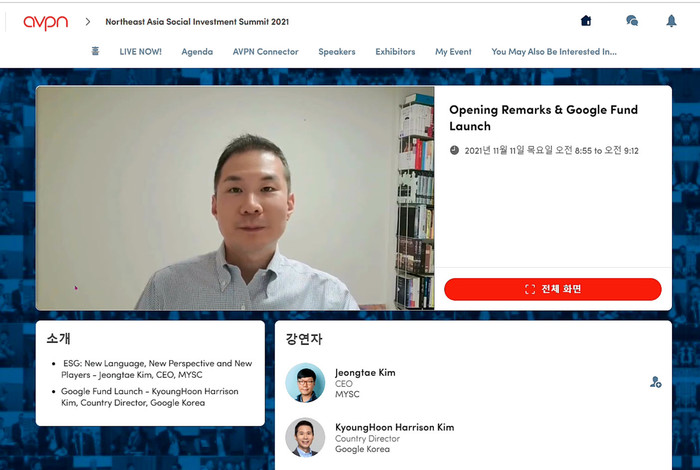Select the fullscreen icon on red button

pos(530,289)
